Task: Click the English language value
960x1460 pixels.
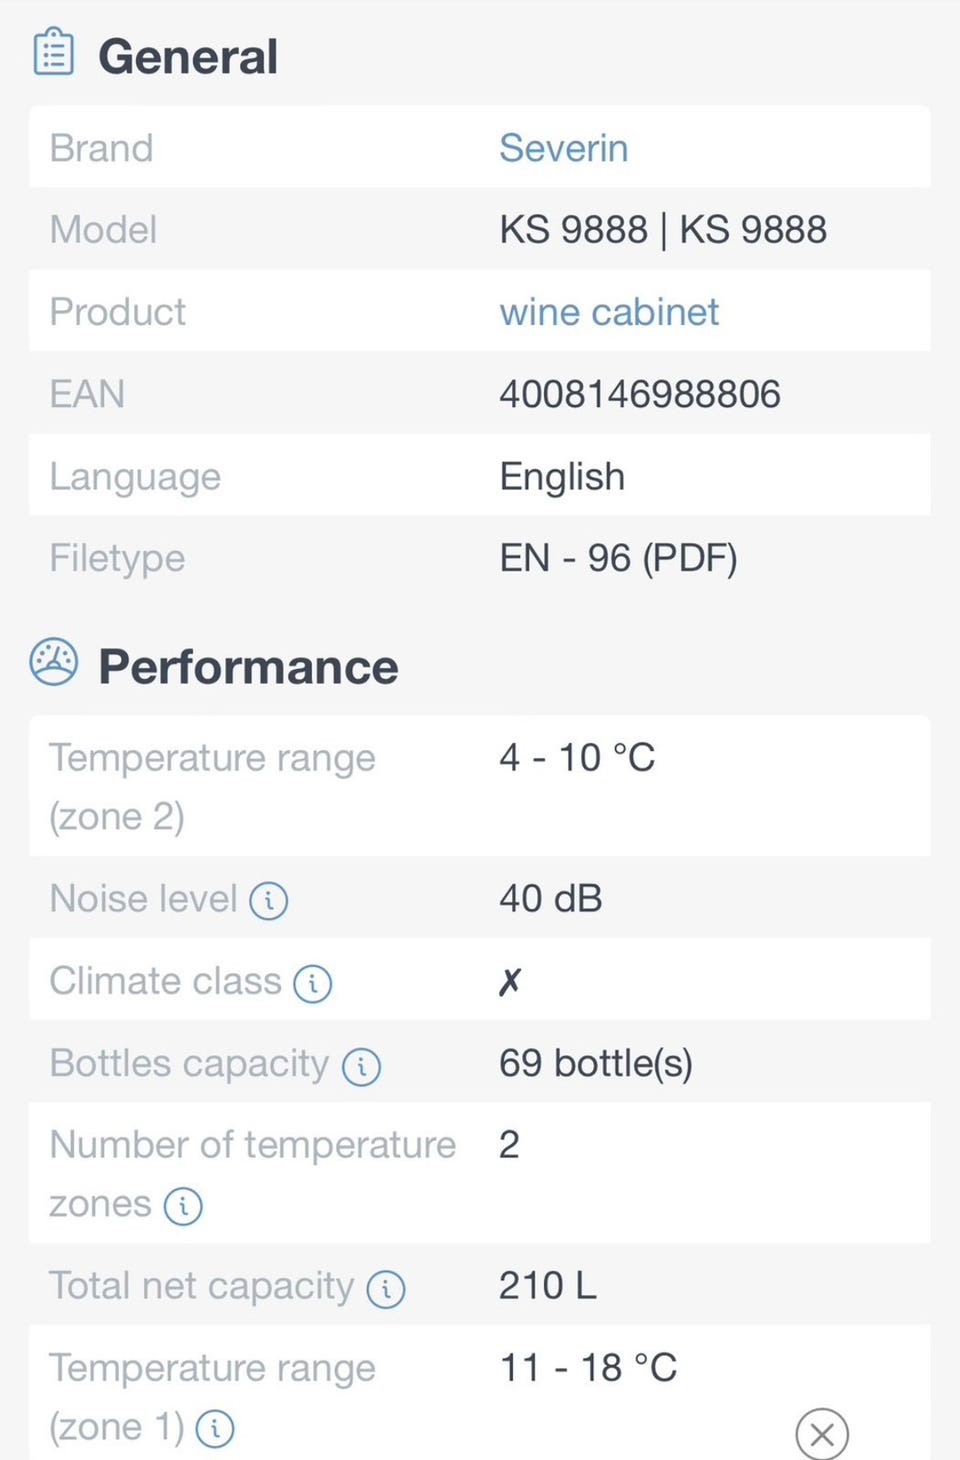Action: tap(562, 476)
